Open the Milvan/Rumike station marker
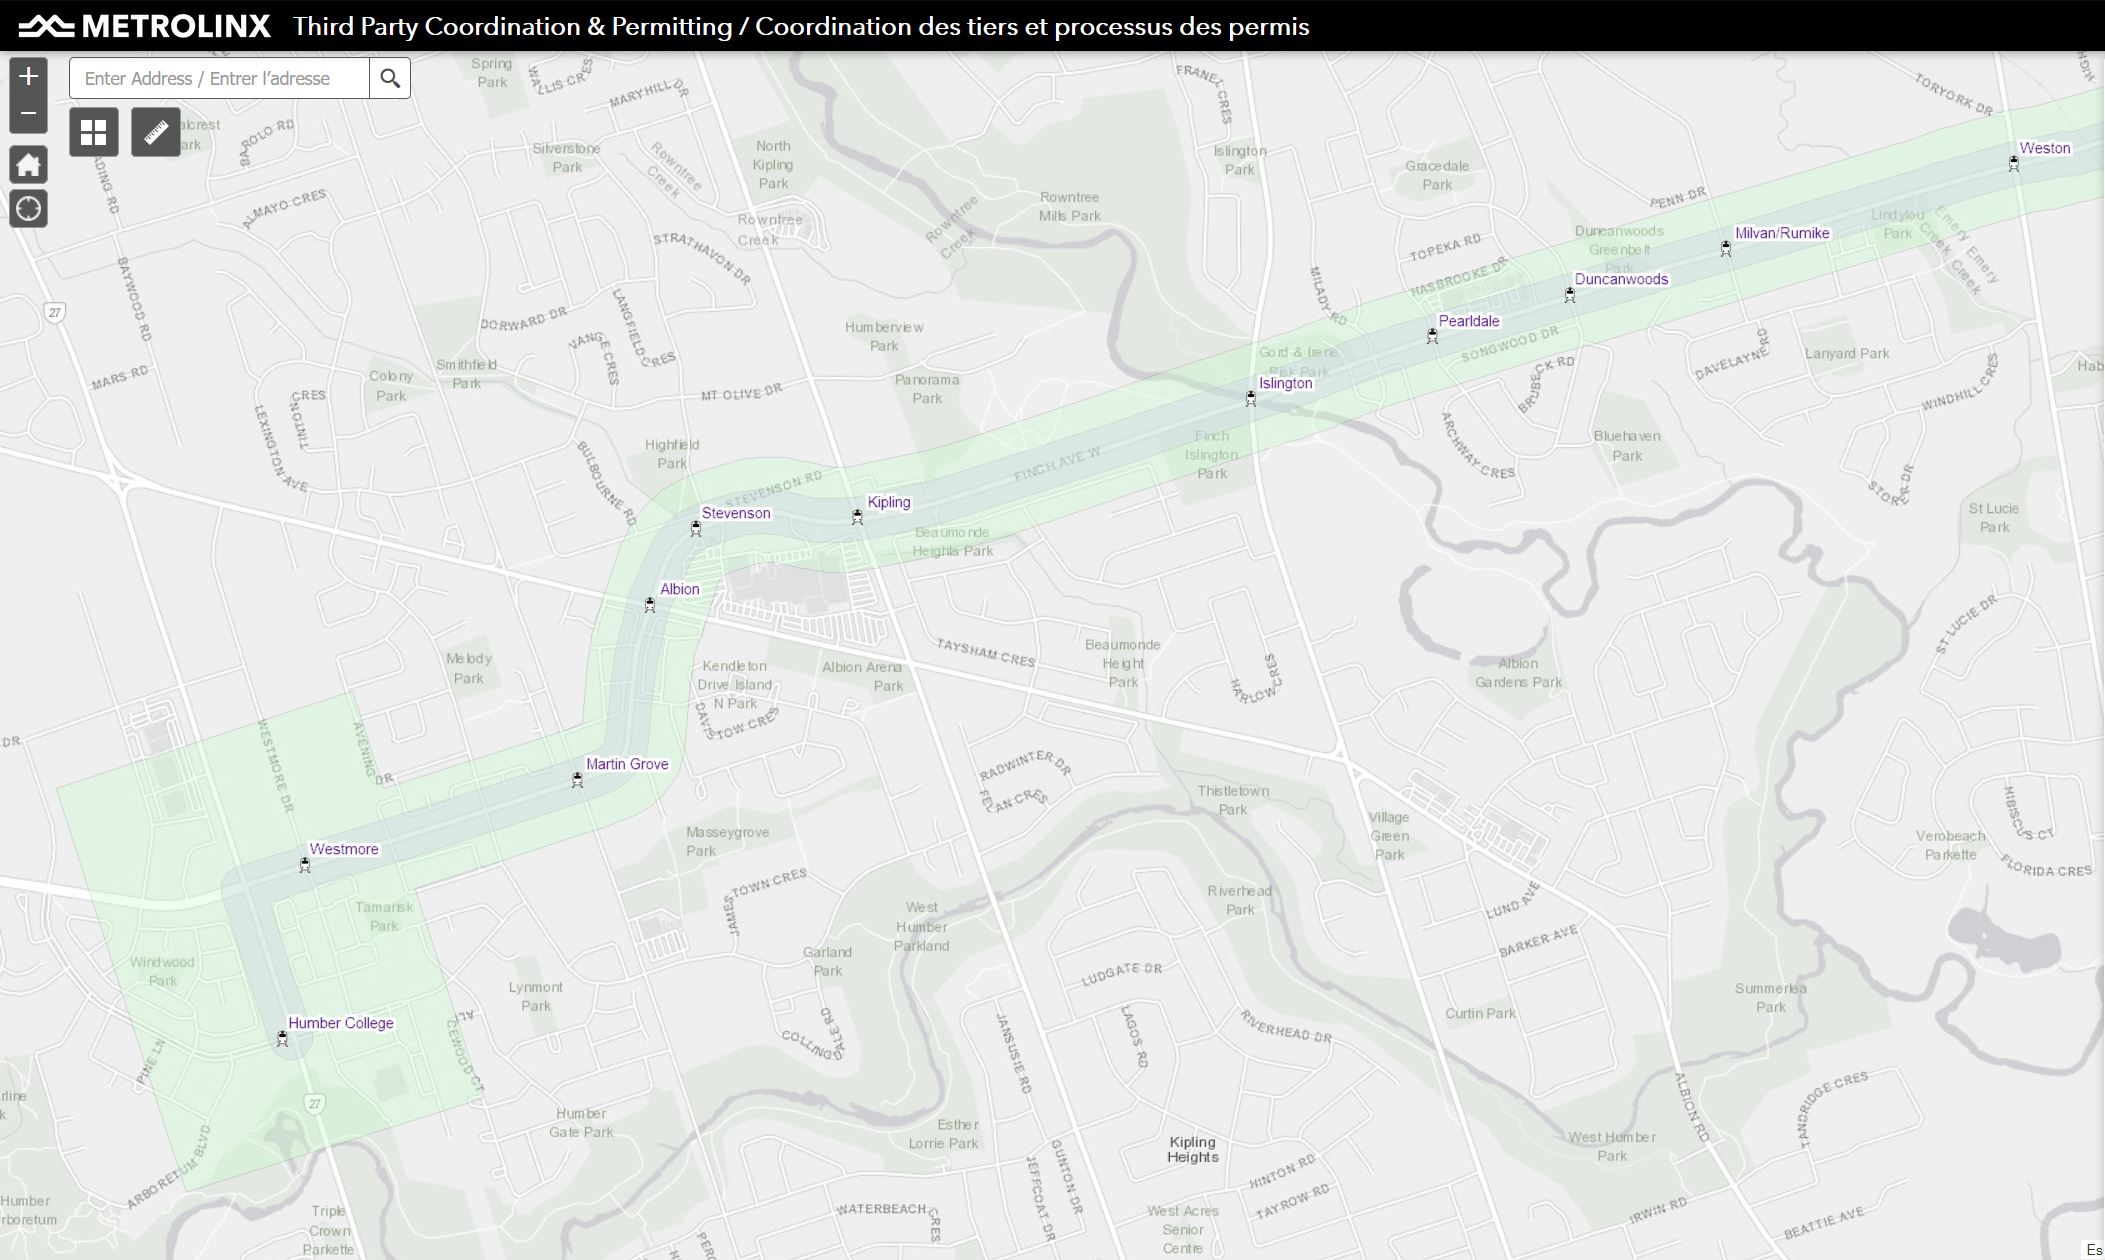 [1726, 249]
